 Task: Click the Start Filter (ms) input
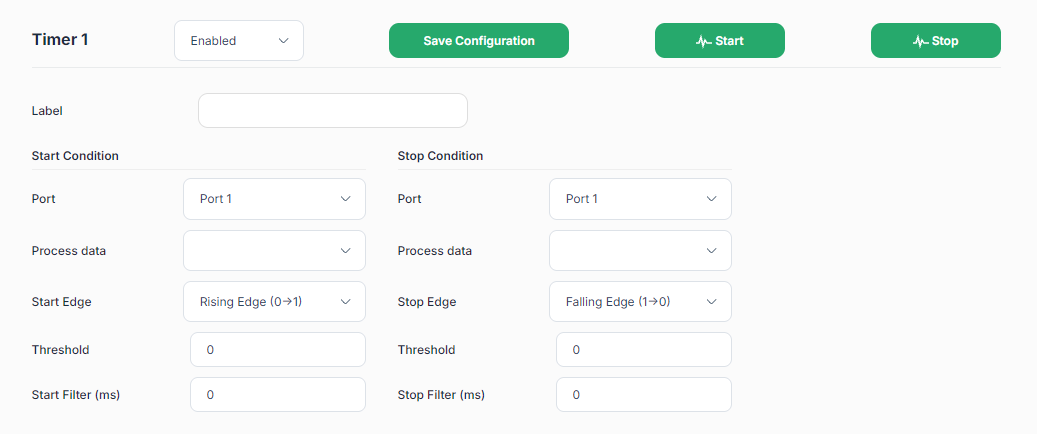click(278, 394)
